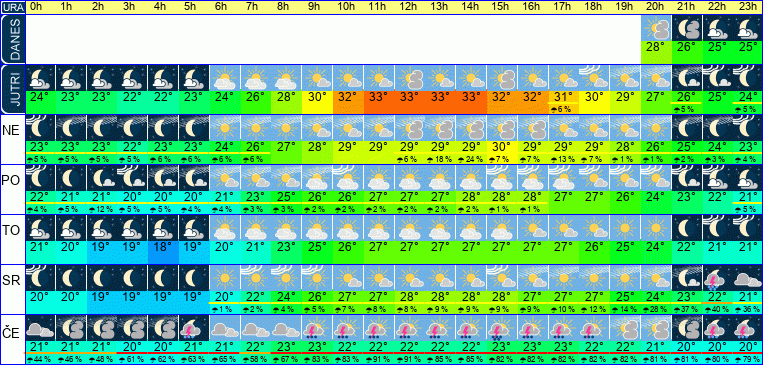
Task: Click Wednesday 22h thunderstorm icon
Action: [717, 277]
